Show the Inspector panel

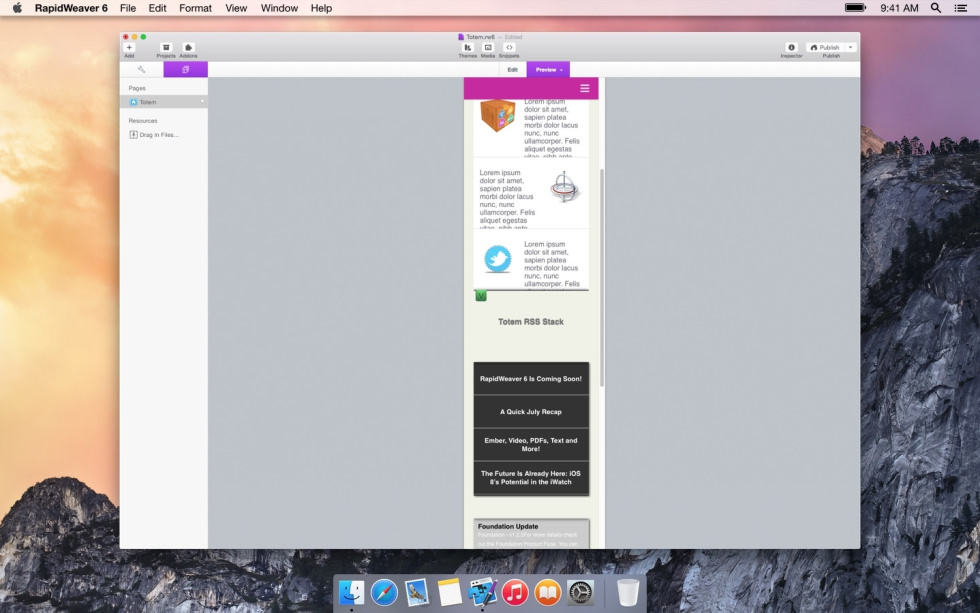pos(791,47)
